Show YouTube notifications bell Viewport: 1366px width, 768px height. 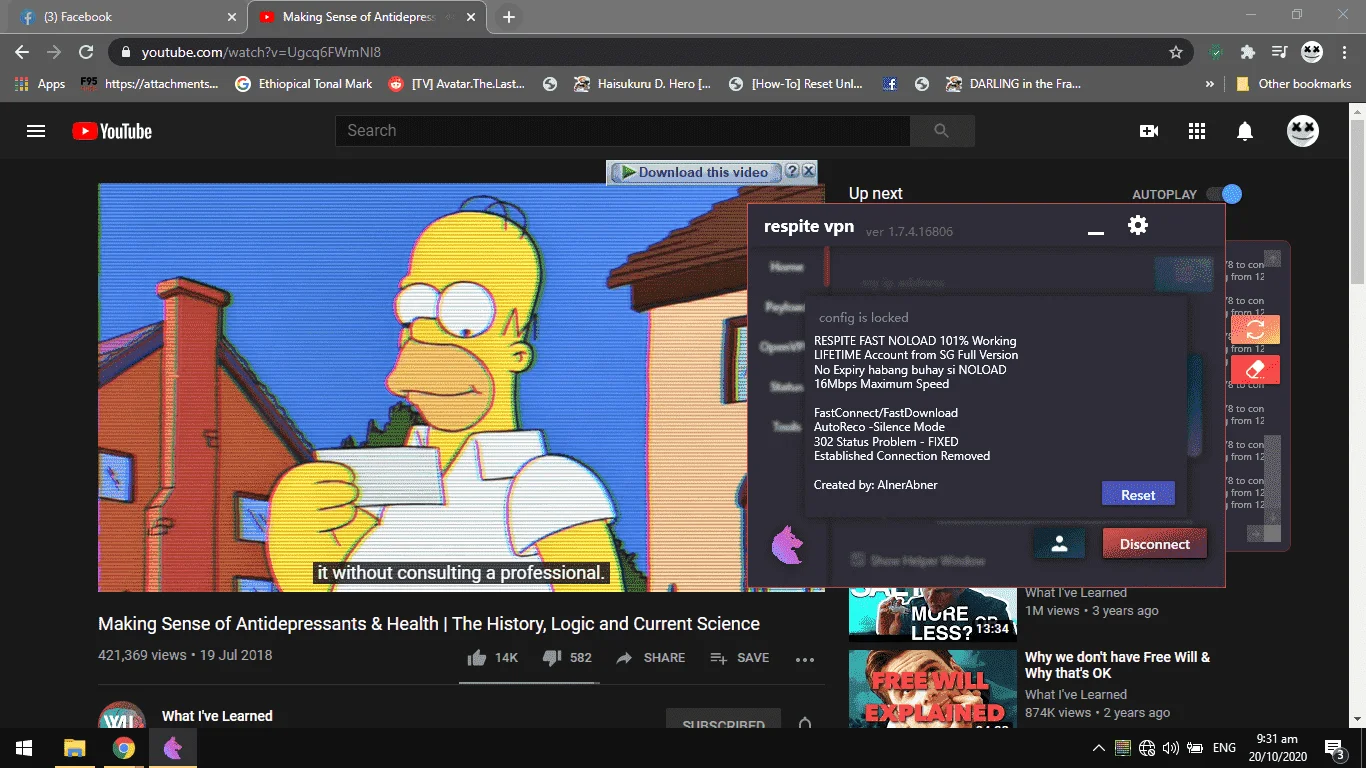pyautogui.click(x=1245, y=131)
